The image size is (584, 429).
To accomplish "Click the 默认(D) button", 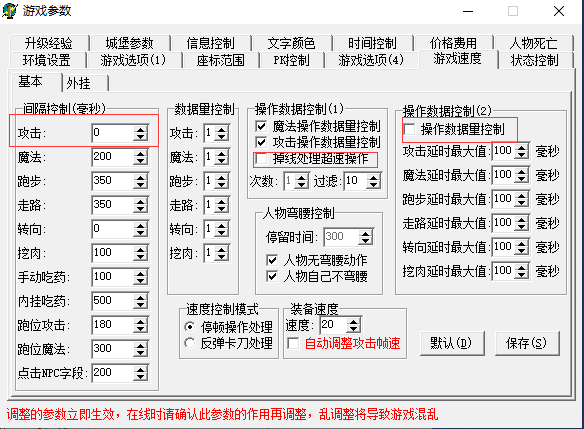I will click(x=452, y=343).
